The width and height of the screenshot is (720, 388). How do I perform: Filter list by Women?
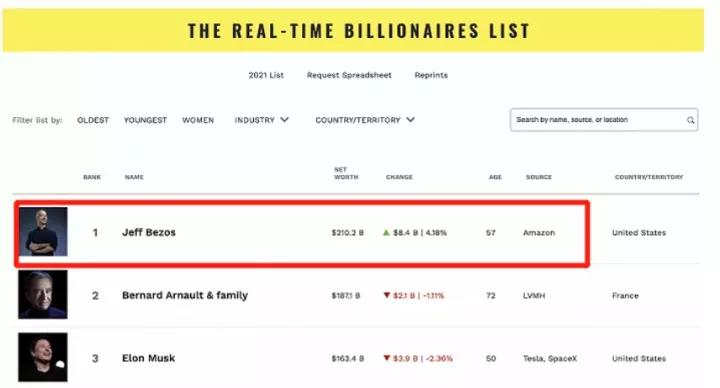(x=198, y=120)
